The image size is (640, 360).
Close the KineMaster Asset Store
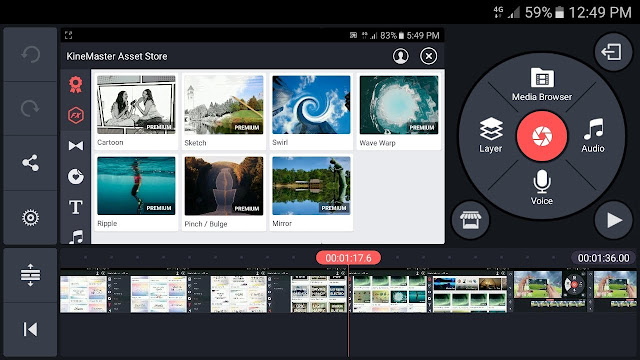click(x=429, y=56)
